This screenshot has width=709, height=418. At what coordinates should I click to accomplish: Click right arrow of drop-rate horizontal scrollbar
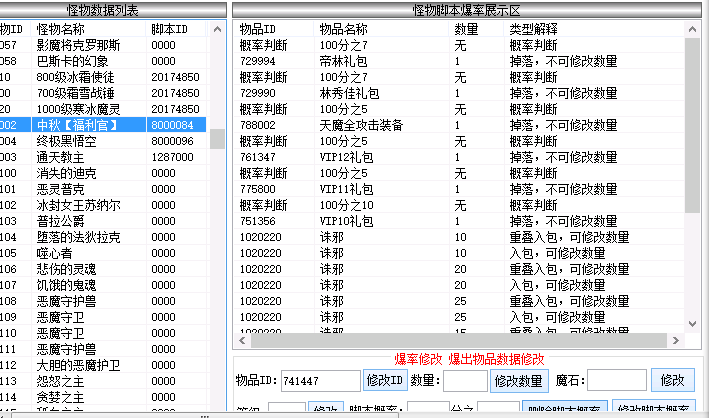(x=676, y=340)
